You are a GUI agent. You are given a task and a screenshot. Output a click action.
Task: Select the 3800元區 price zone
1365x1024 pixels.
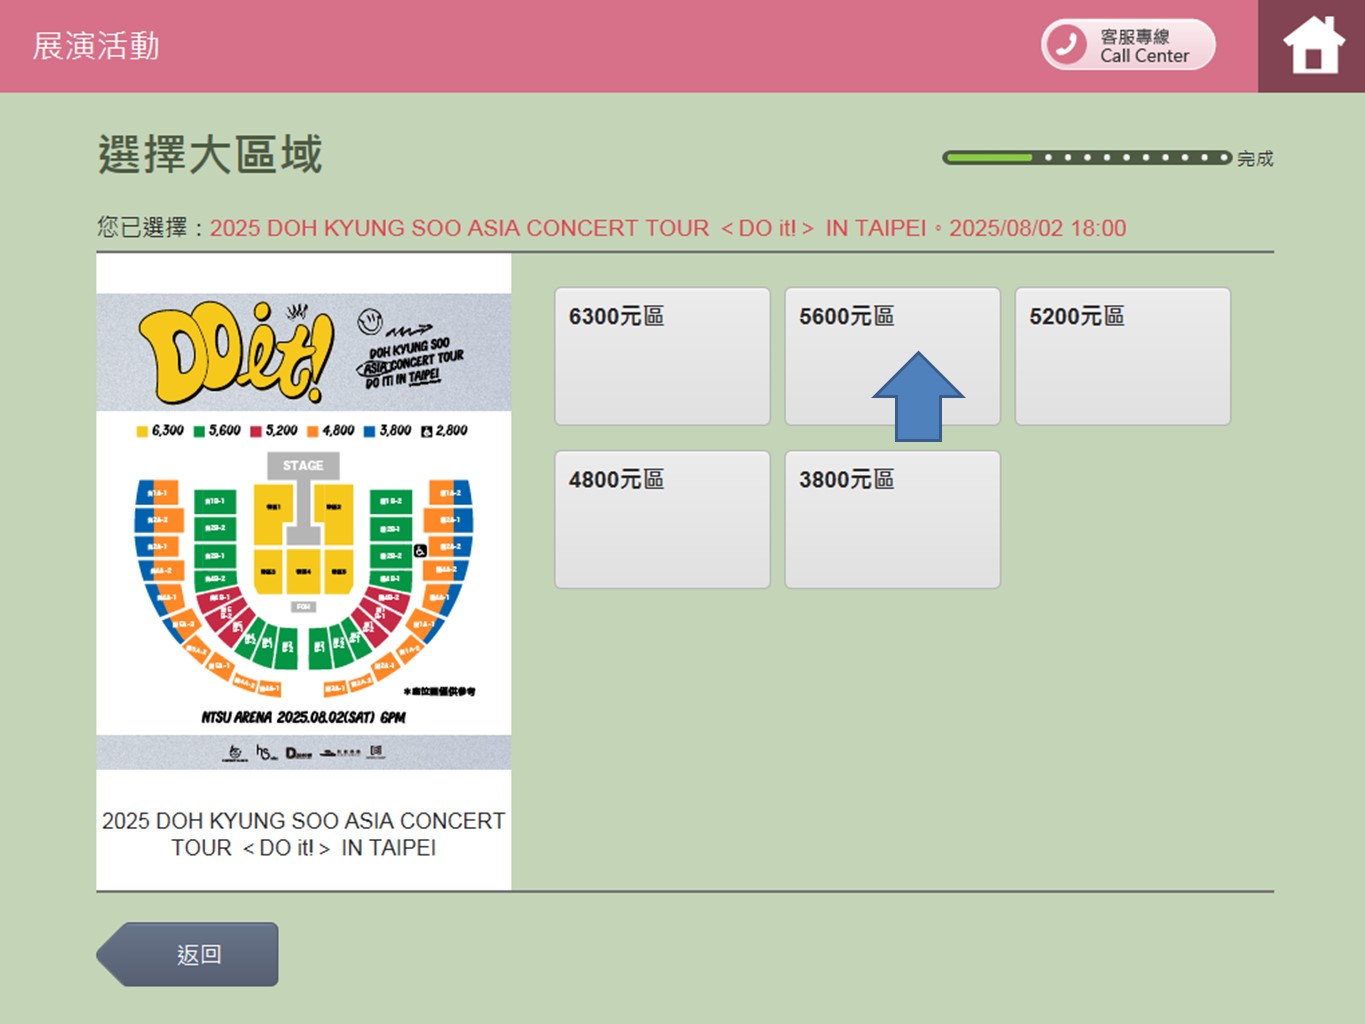(x=892, y=519)
